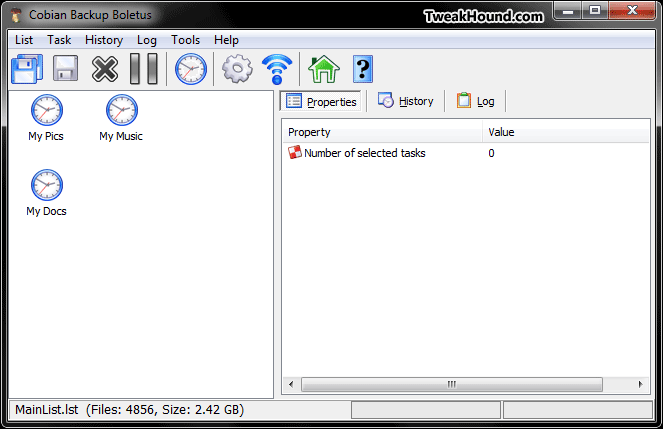Open help with the question mark icon

363,69
